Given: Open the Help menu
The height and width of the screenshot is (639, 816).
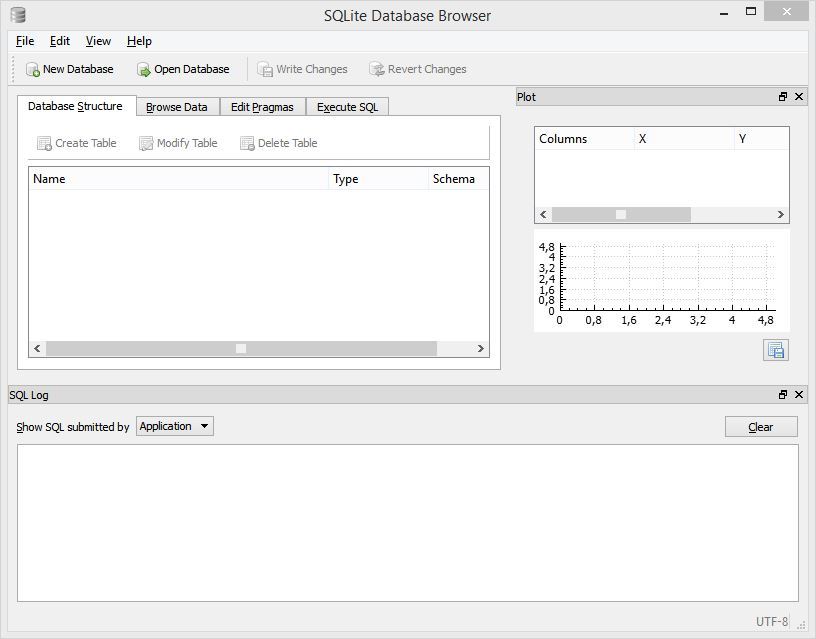Looking at the screenshot, I should tap(139, 41).
